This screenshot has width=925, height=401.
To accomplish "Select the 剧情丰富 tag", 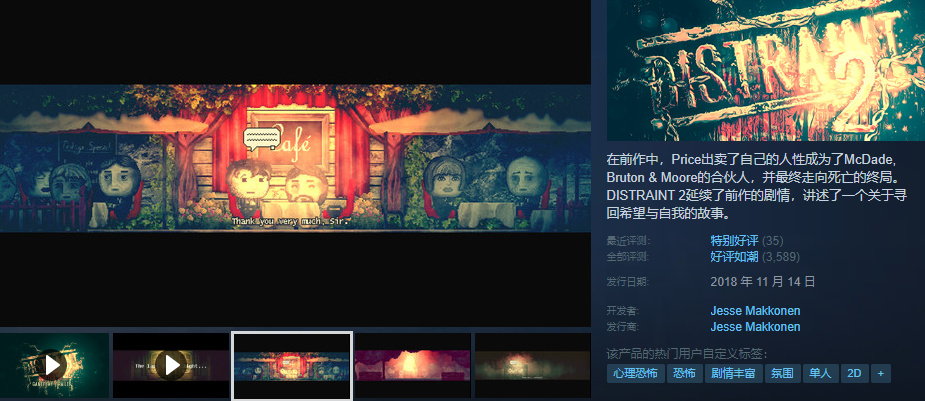I will click(x=733, y=373).
